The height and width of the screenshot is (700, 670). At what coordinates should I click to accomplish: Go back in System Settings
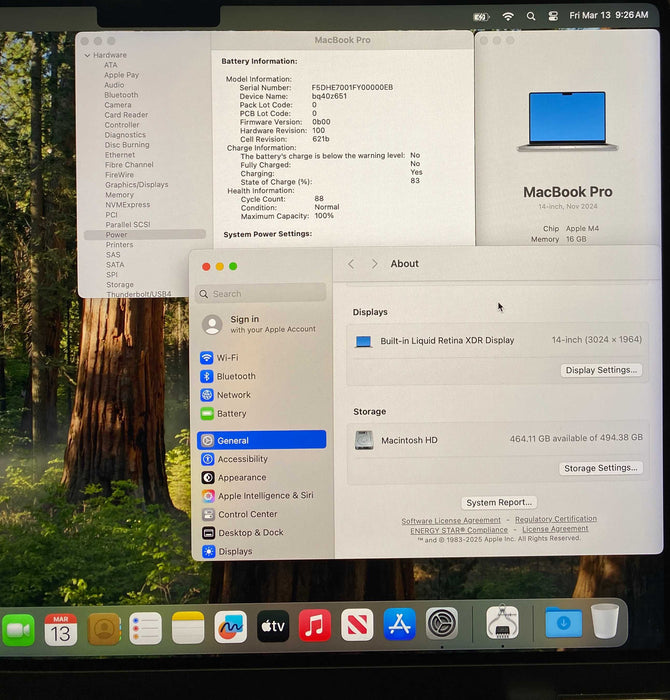coord(351,264)
